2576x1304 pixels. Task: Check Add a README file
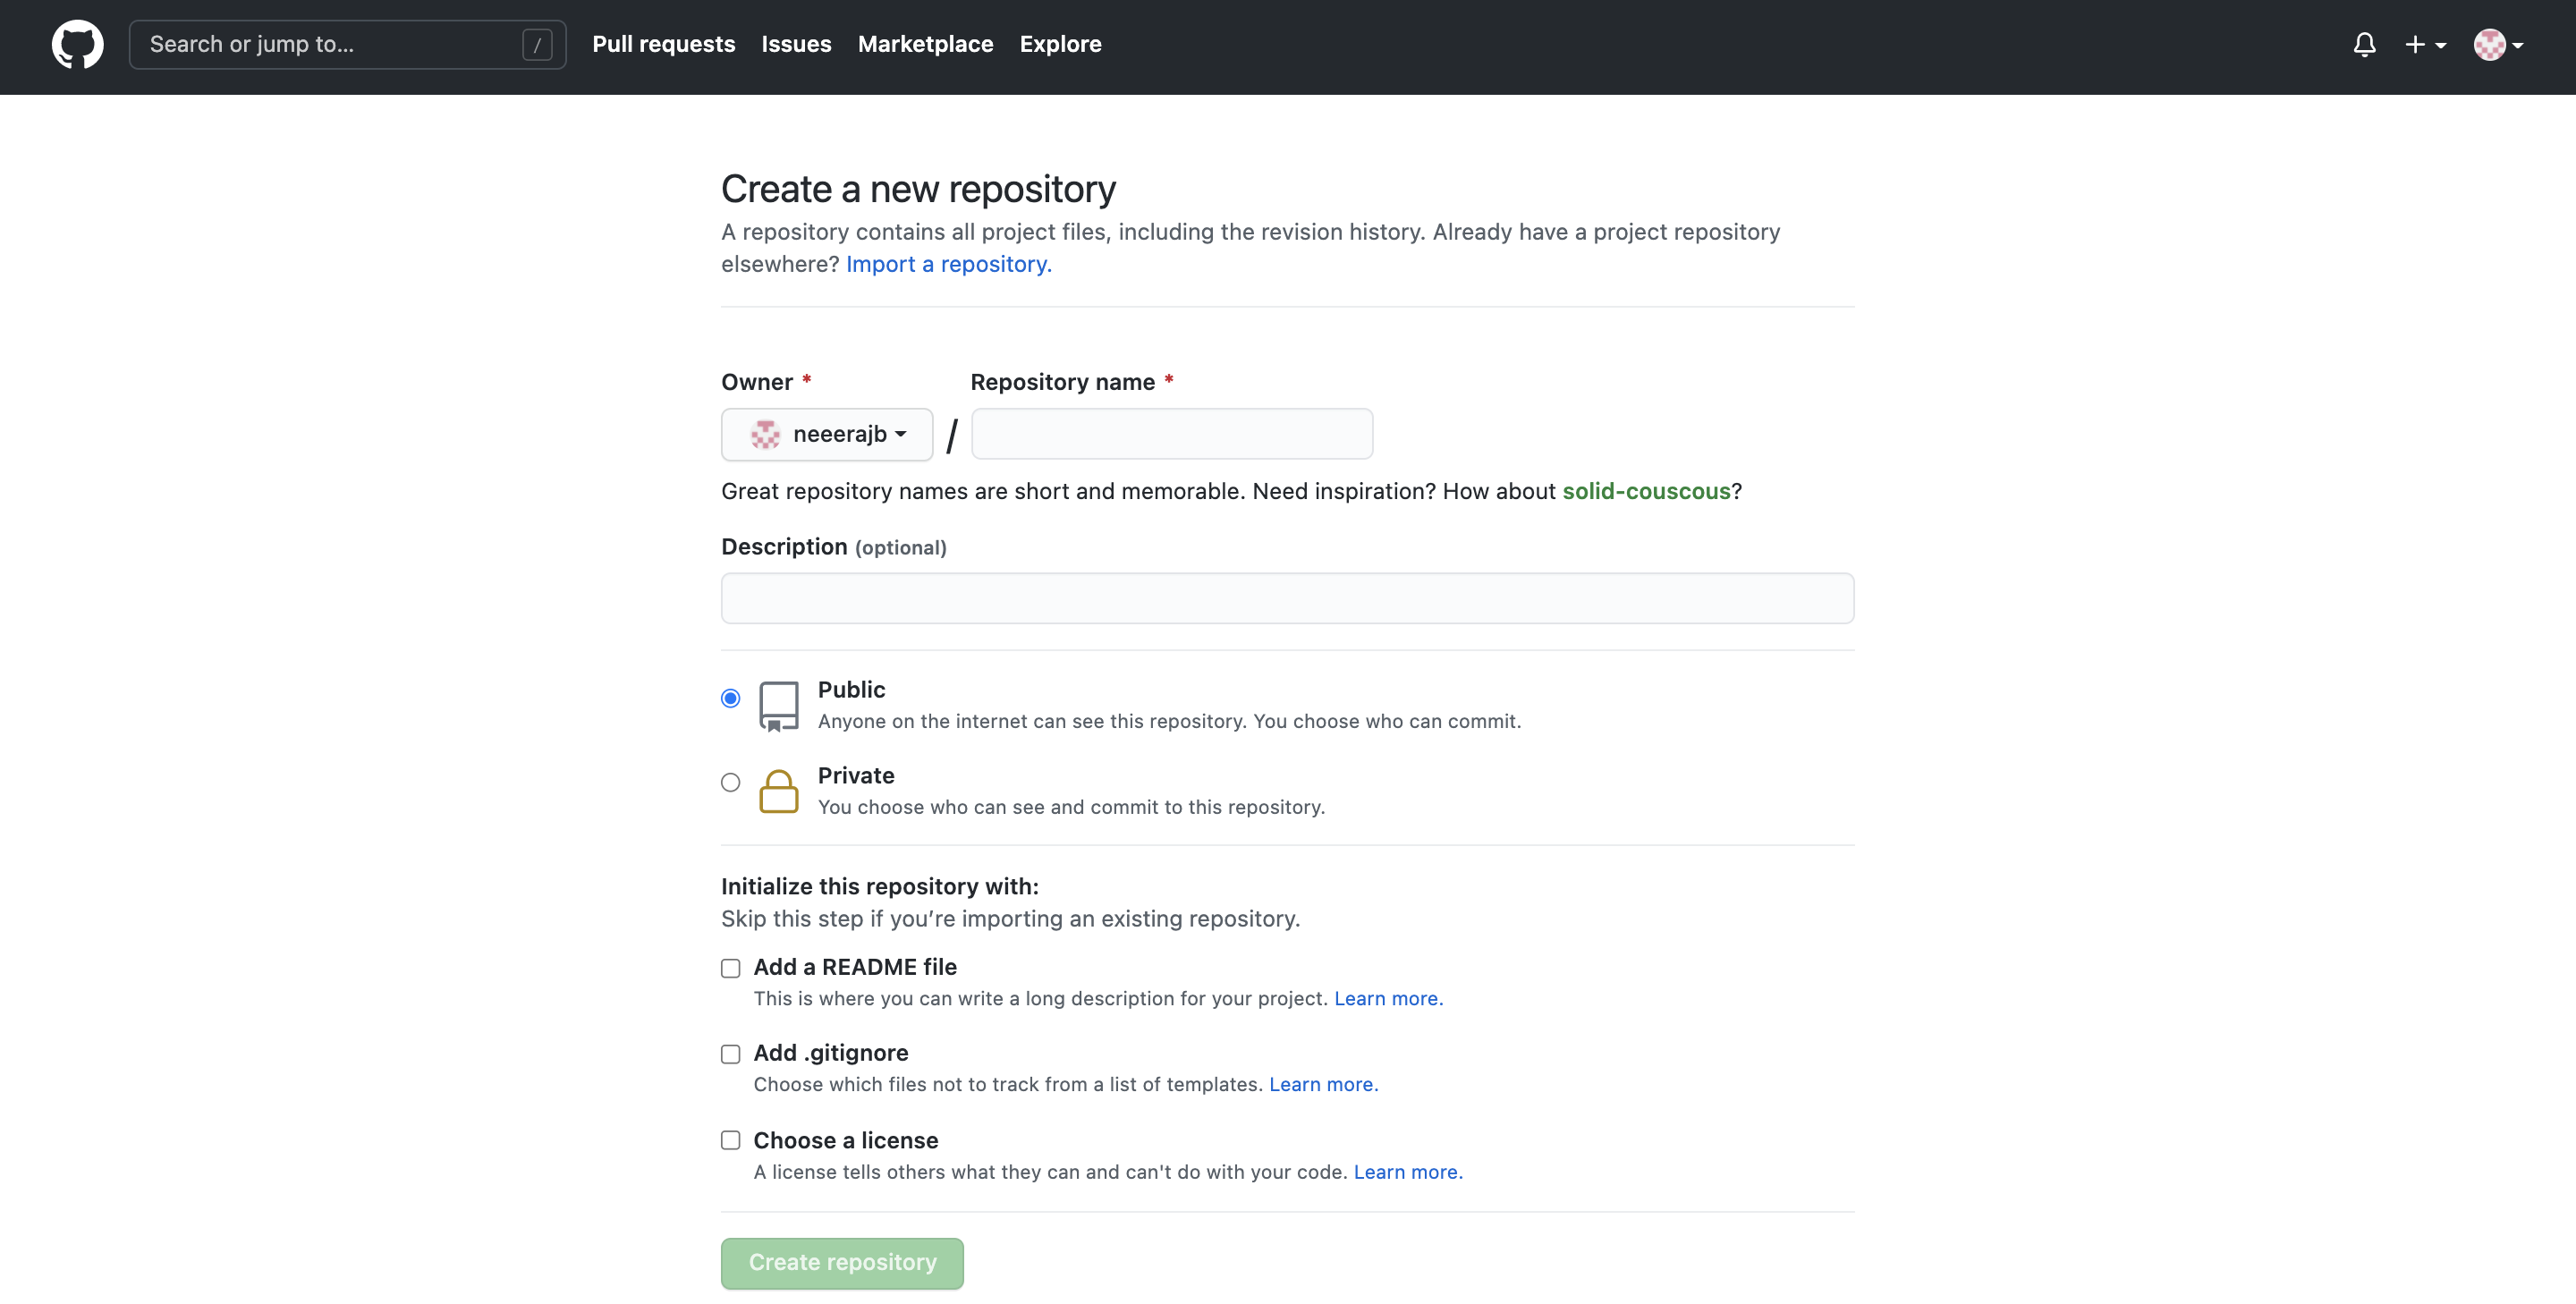point(731,968)
